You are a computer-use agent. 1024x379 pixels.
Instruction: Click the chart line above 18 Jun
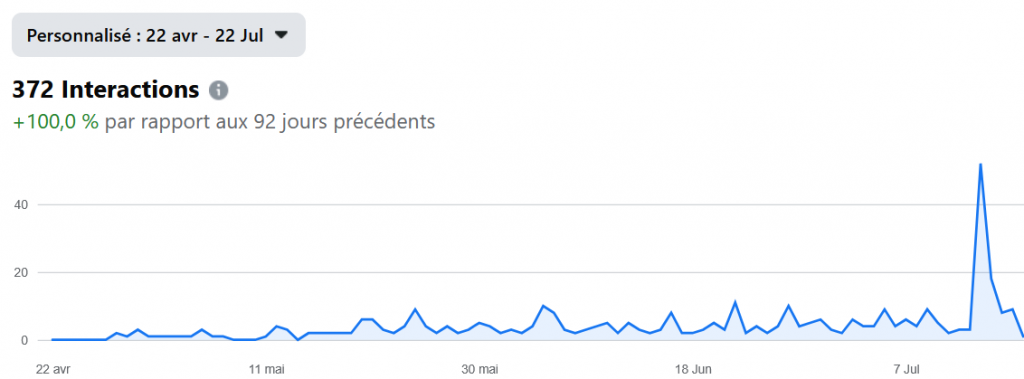[693, 333]
